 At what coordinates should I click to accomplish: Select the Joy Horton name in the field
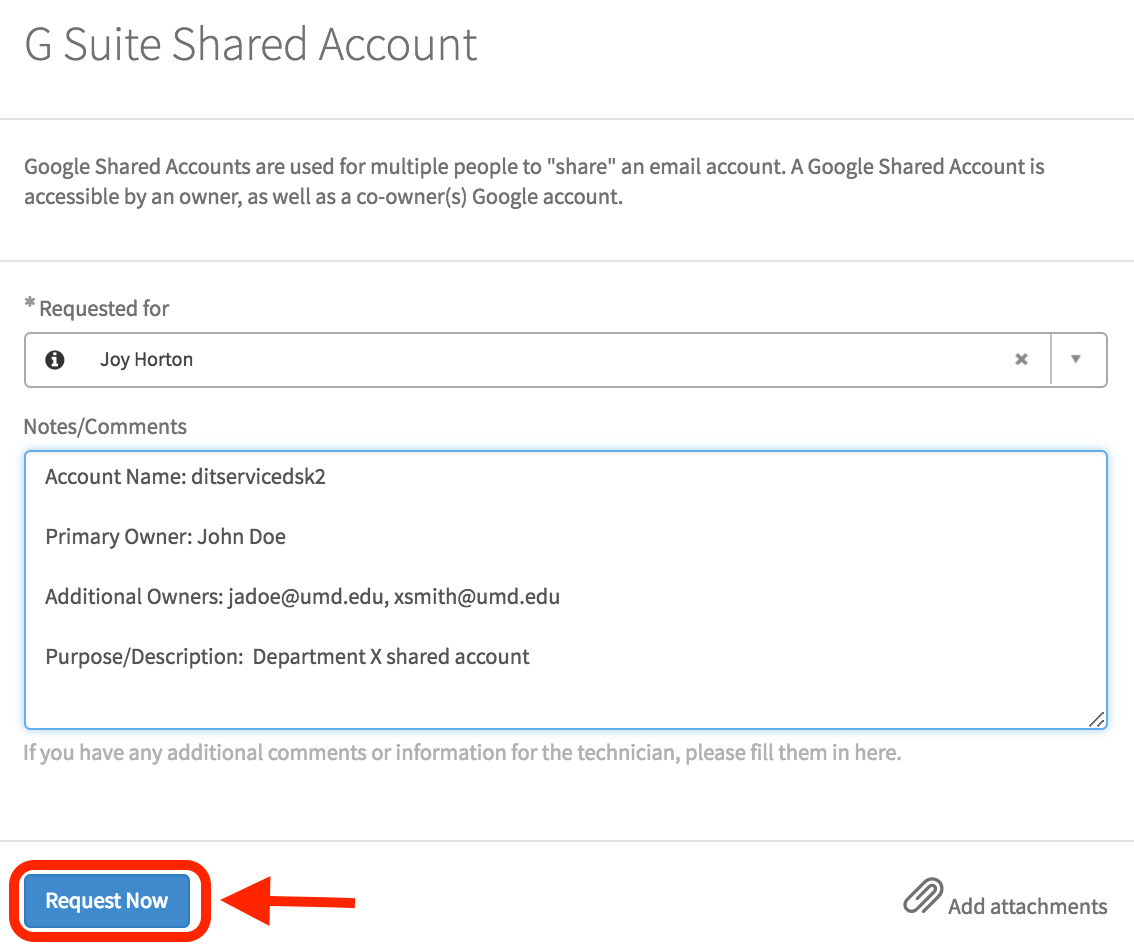pyautogui.click(x=146, y=360)
